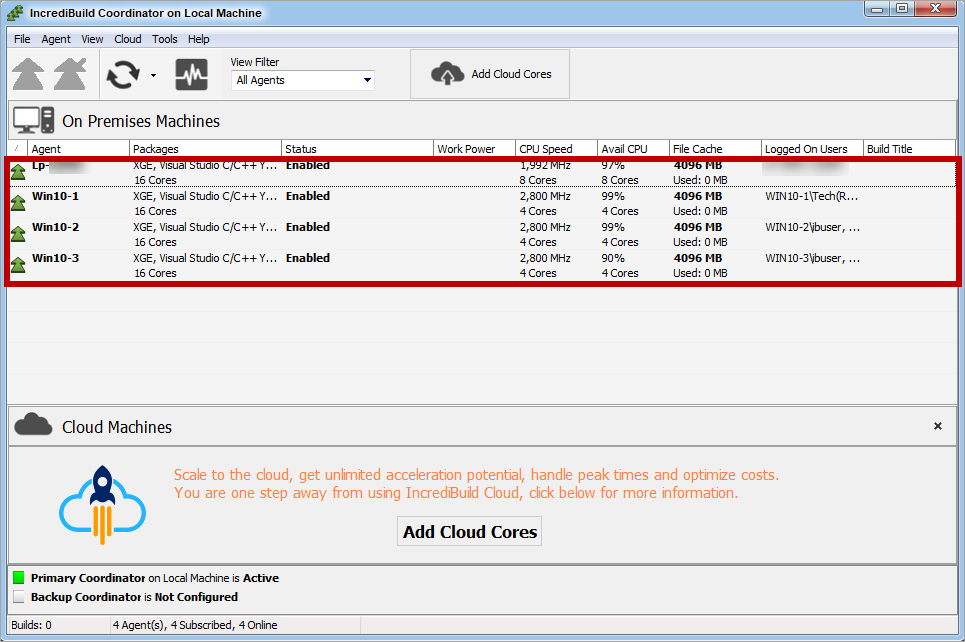Click the single up-arrow enable agent toolbar icon

[28, 74]
